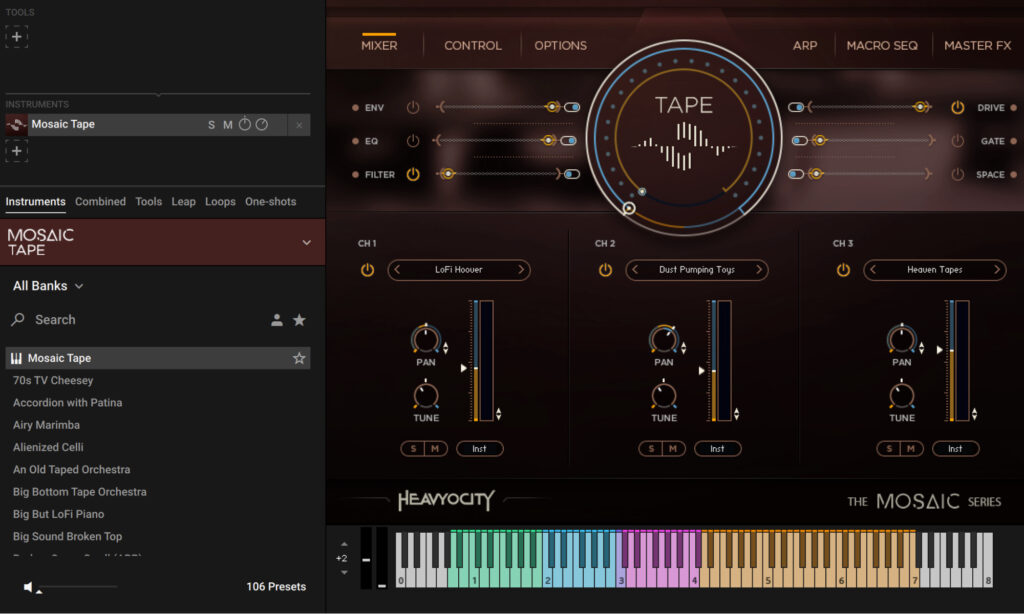The height and width of the screenshot is (614, 1024).
Task: Click the favorites star beside the user icon
Action: (299, 319)
